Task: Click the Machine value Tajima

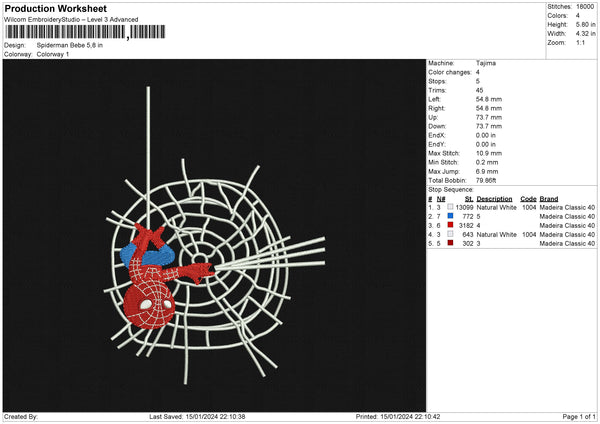Action: (486, 63)
